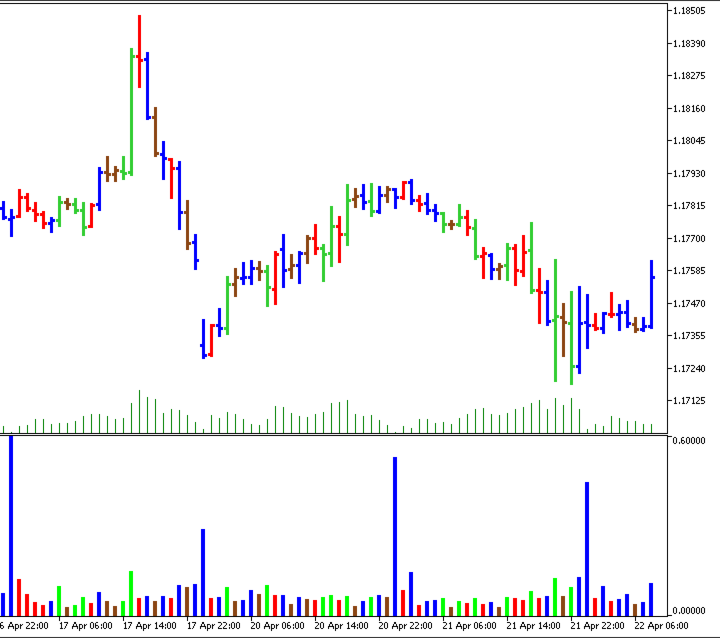The width and height of the screenshot is (720, 638).
Task: Select the tallest red candle at chart high
Action: point(140,51)
